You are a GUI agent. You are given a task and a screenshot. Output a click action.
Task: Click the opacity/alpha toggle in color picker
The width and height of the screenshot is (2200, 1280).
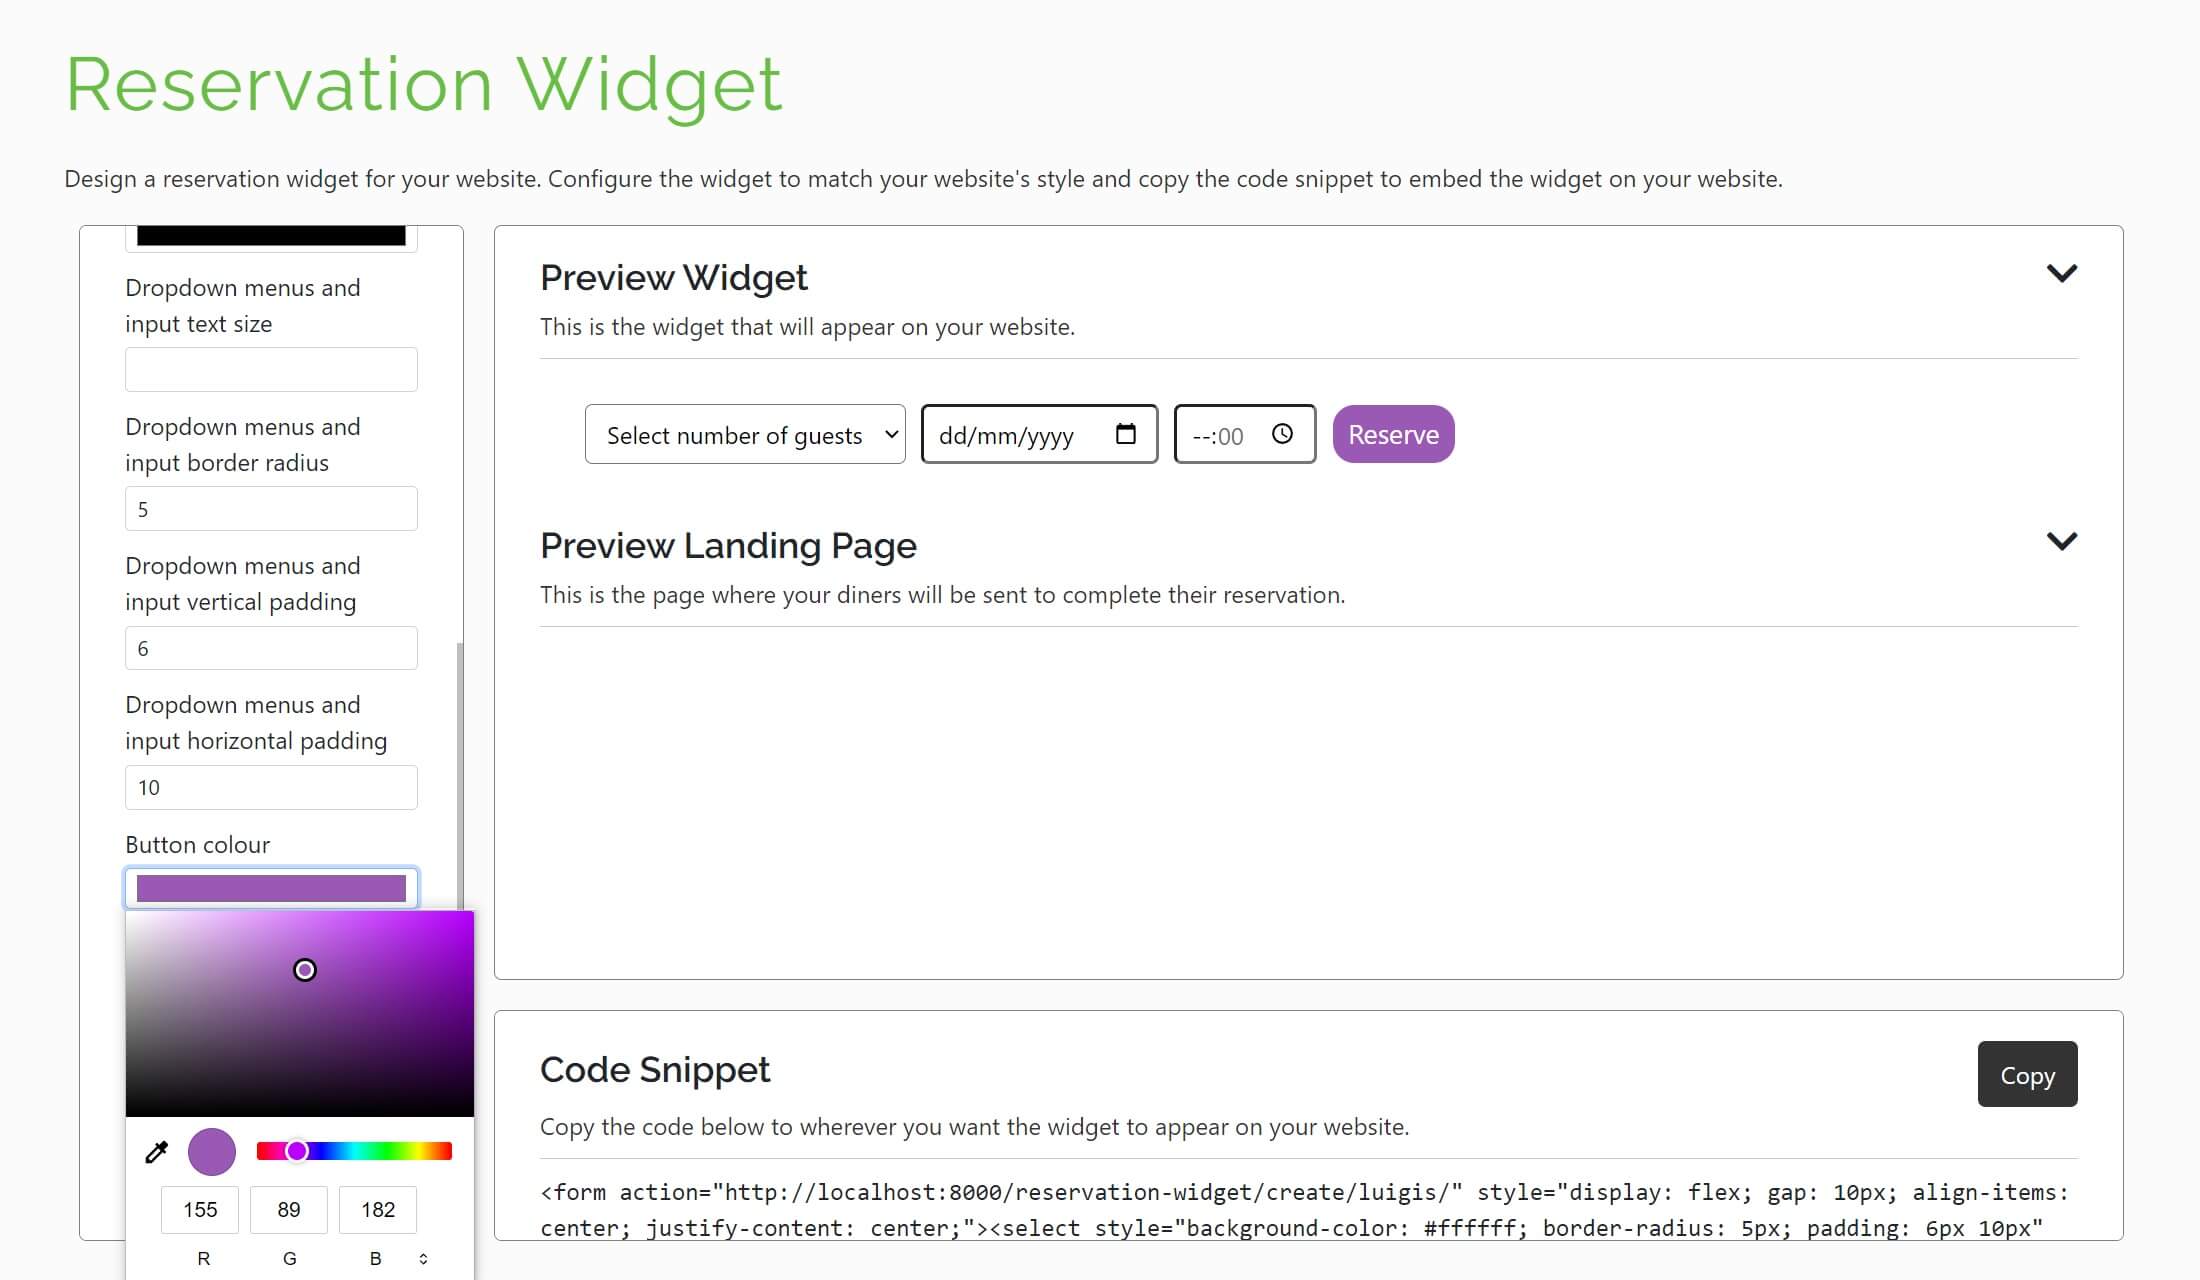(428, 1259)
